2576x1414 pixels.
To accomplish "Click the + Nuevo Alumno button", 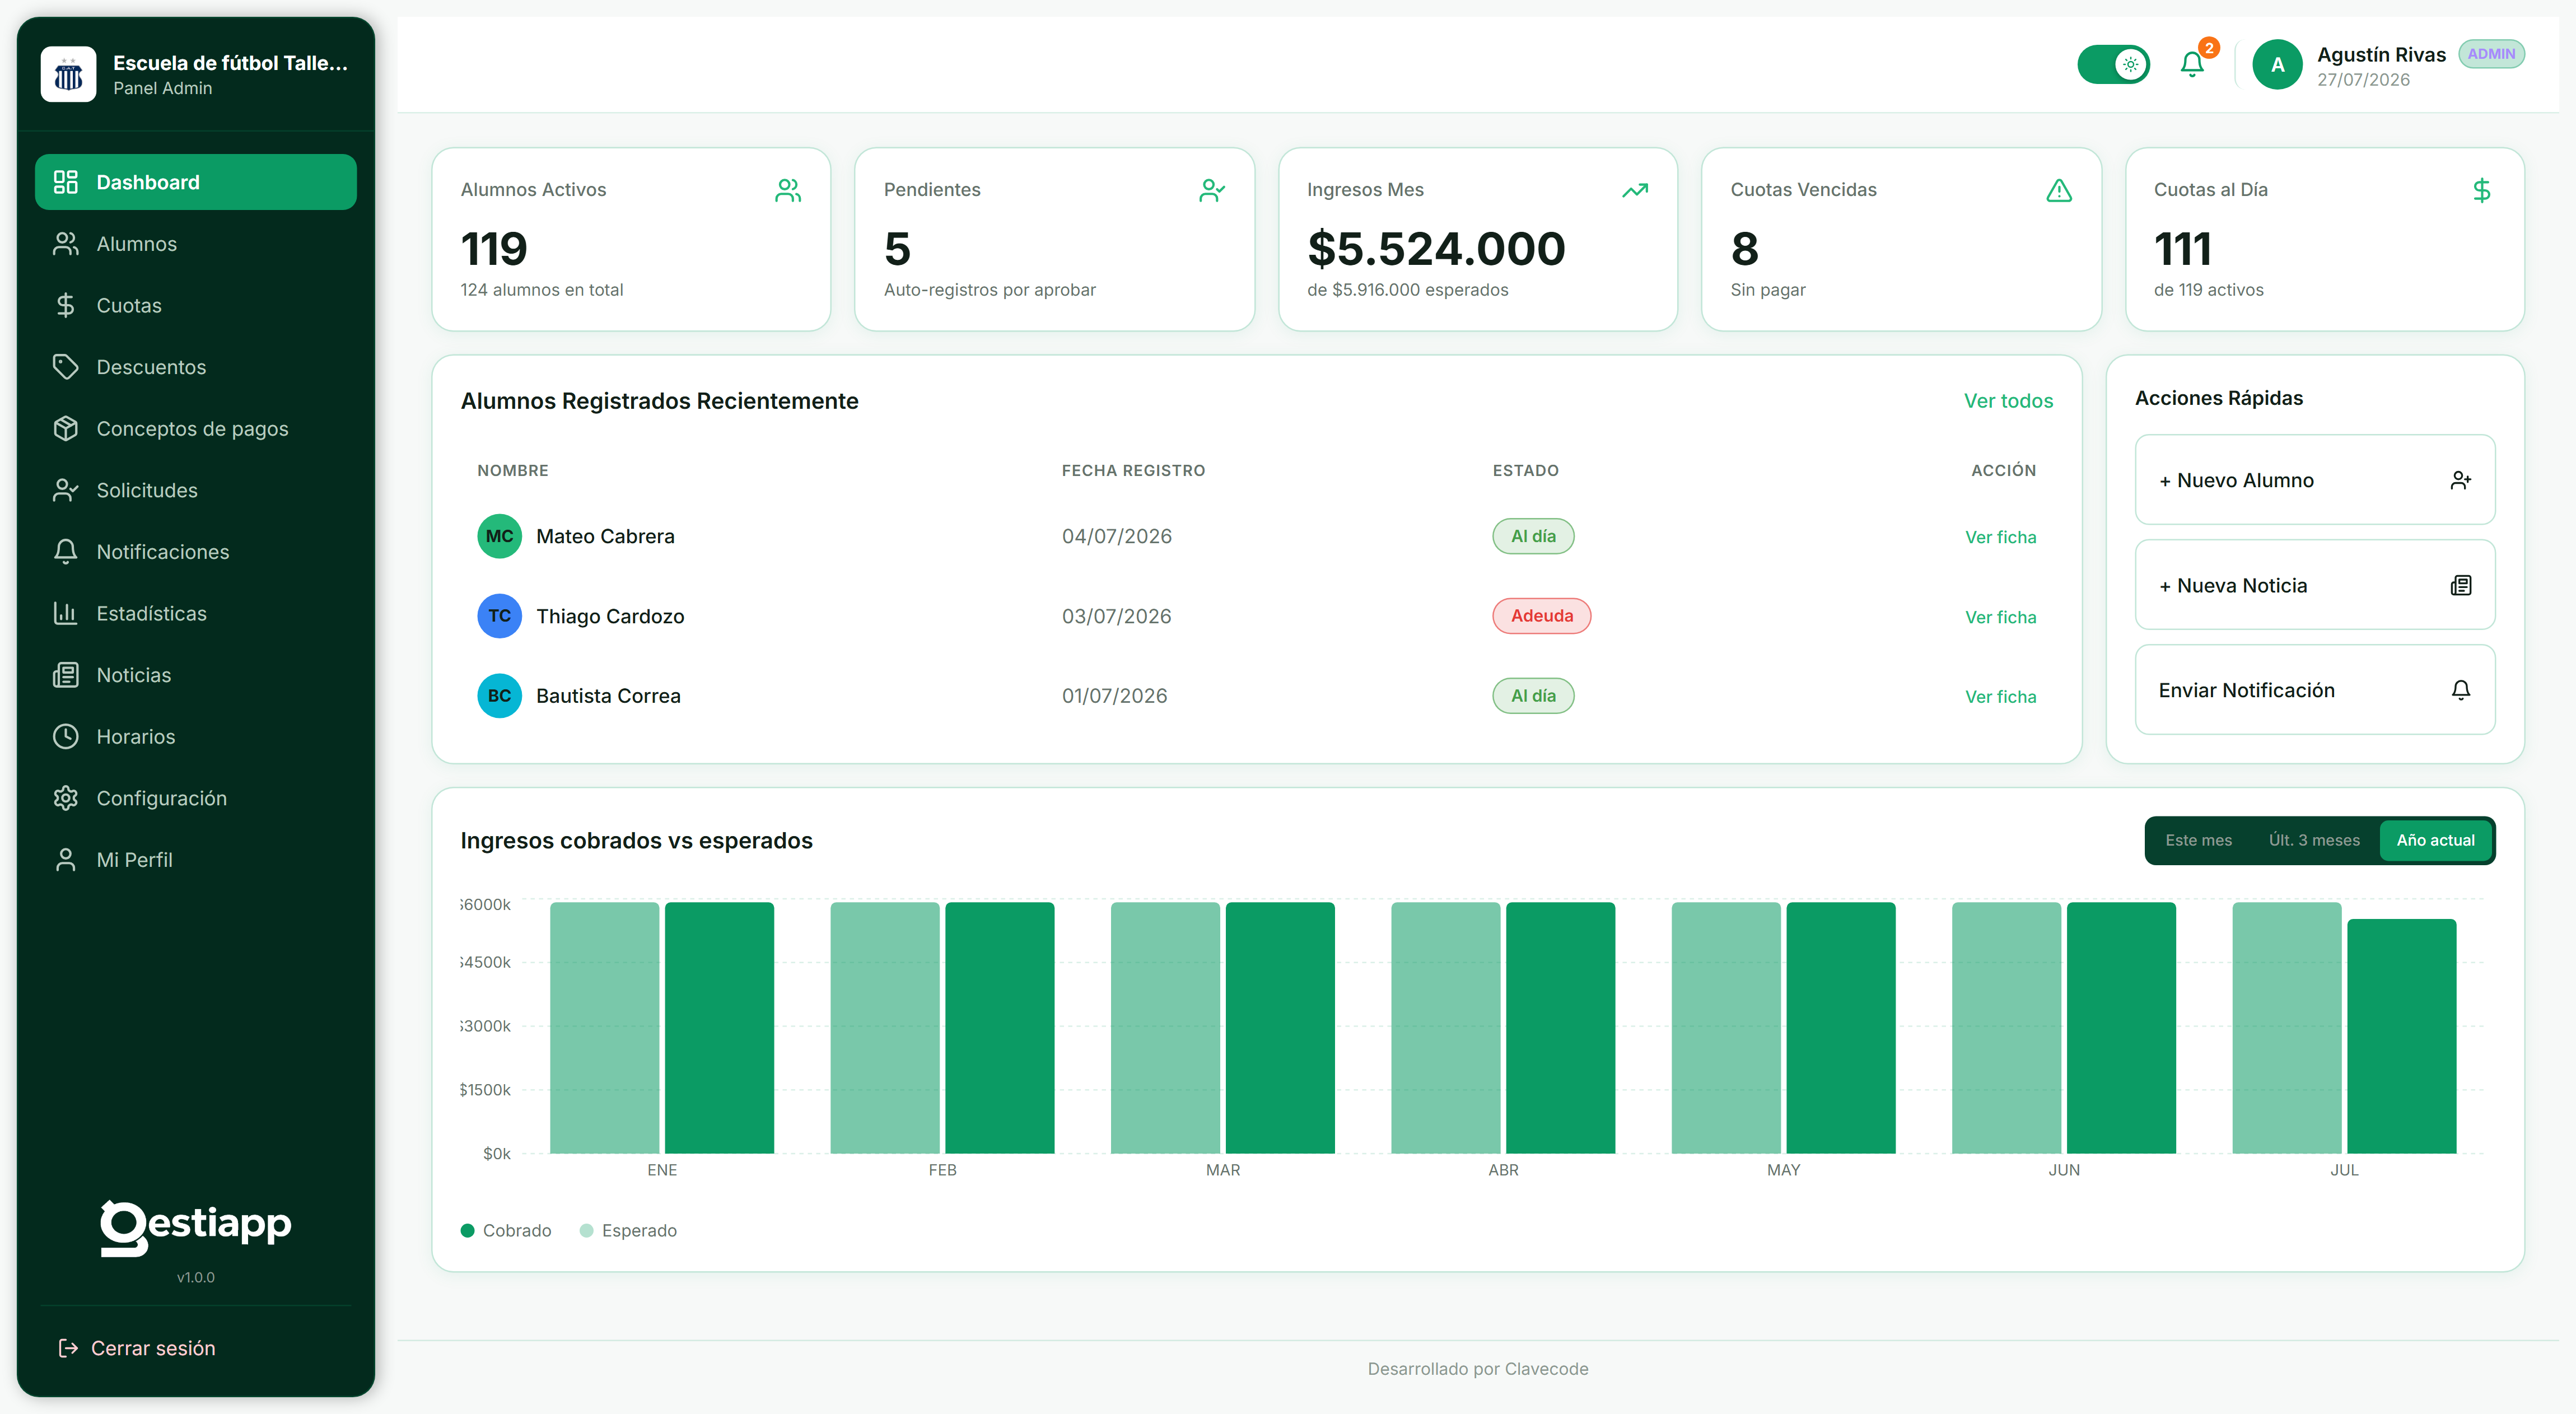I will click(2315, 480).
